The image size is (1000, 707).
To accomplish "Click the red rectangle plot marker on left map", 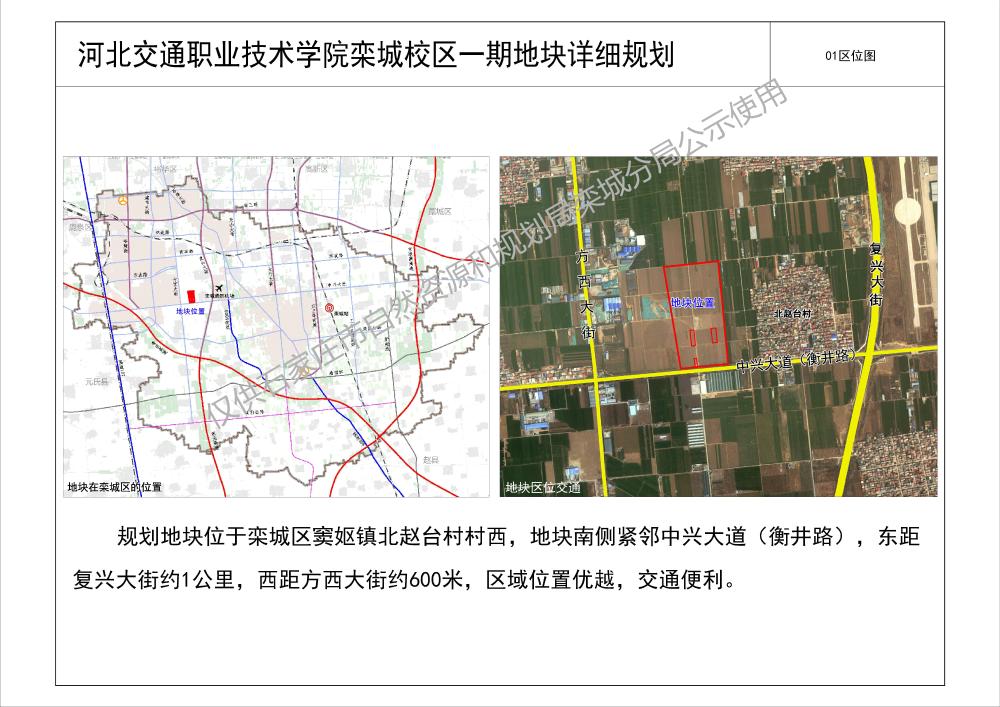I will (x=190, y=296).
